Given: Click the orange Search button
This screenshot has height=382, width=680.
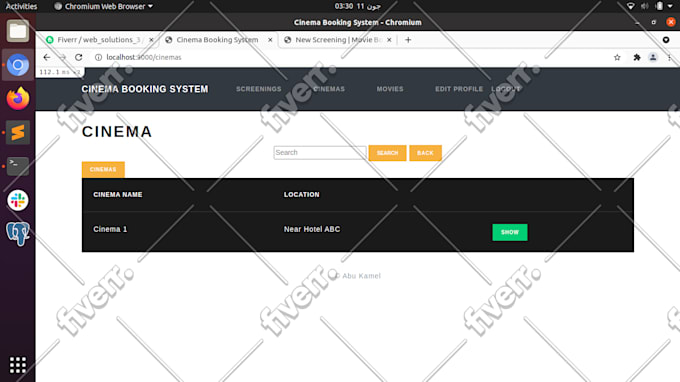Looking at the screenshot, I should (x=387, y=153).
